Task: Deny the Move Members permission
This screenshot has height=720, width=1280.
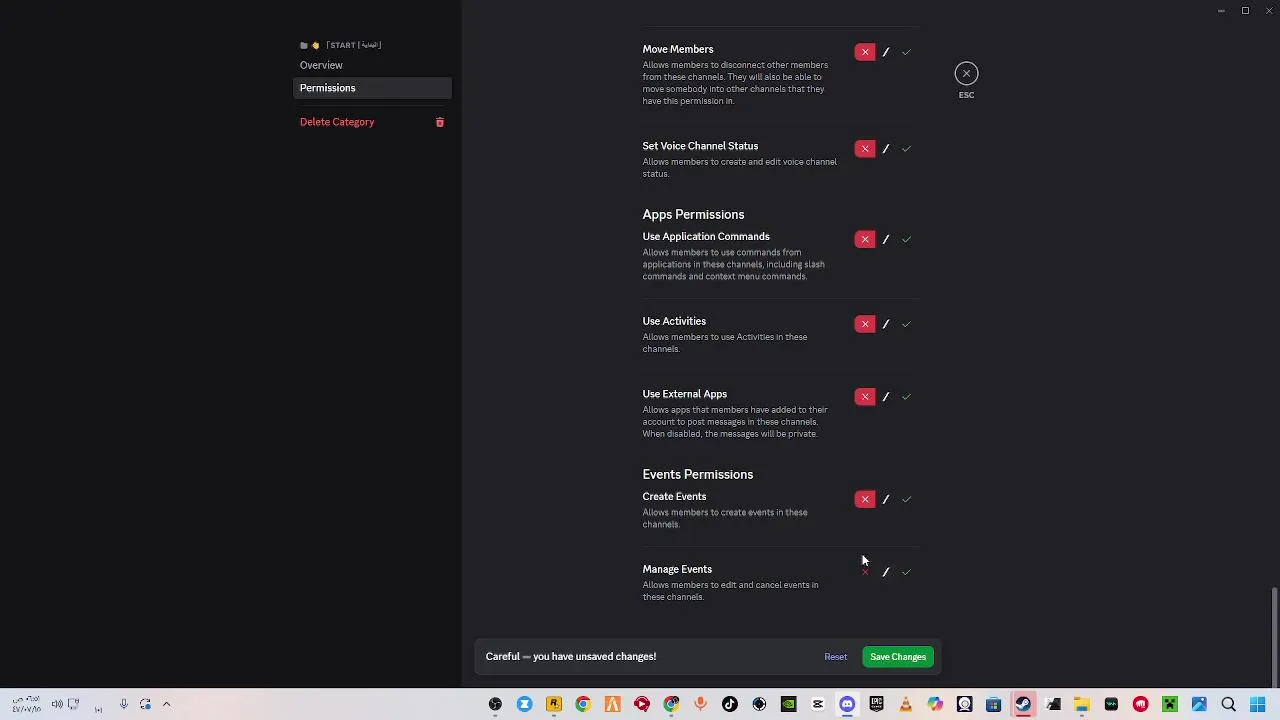Action: [865, 52]
